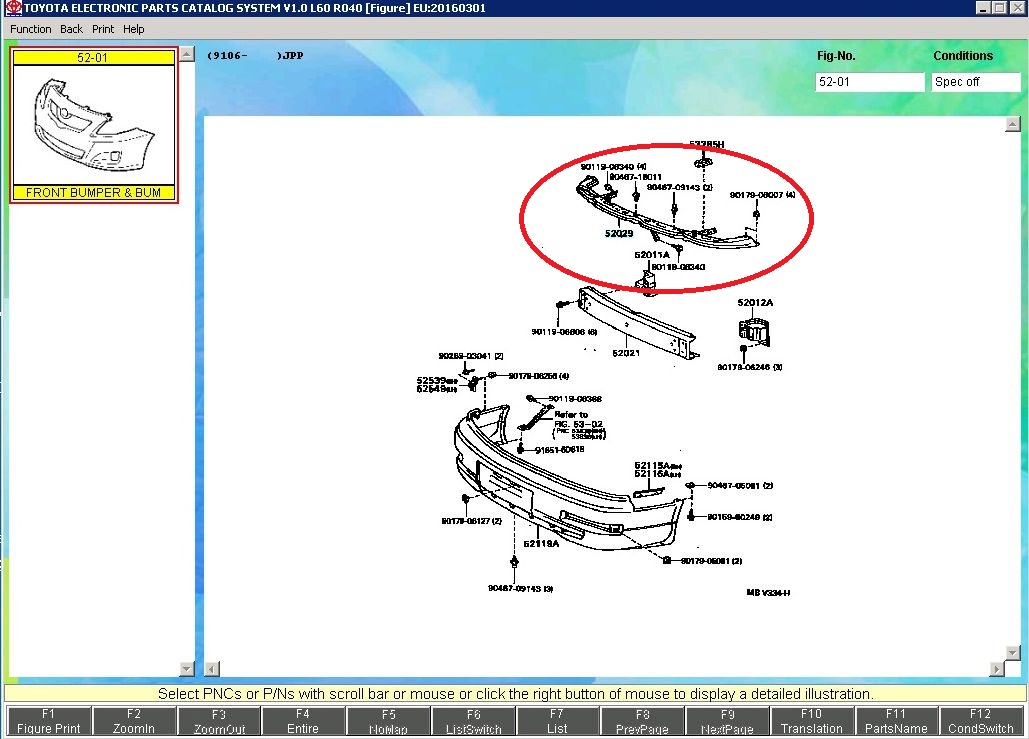
Task: Go to next page with F9 NextPage
Action: click(727, 721)
